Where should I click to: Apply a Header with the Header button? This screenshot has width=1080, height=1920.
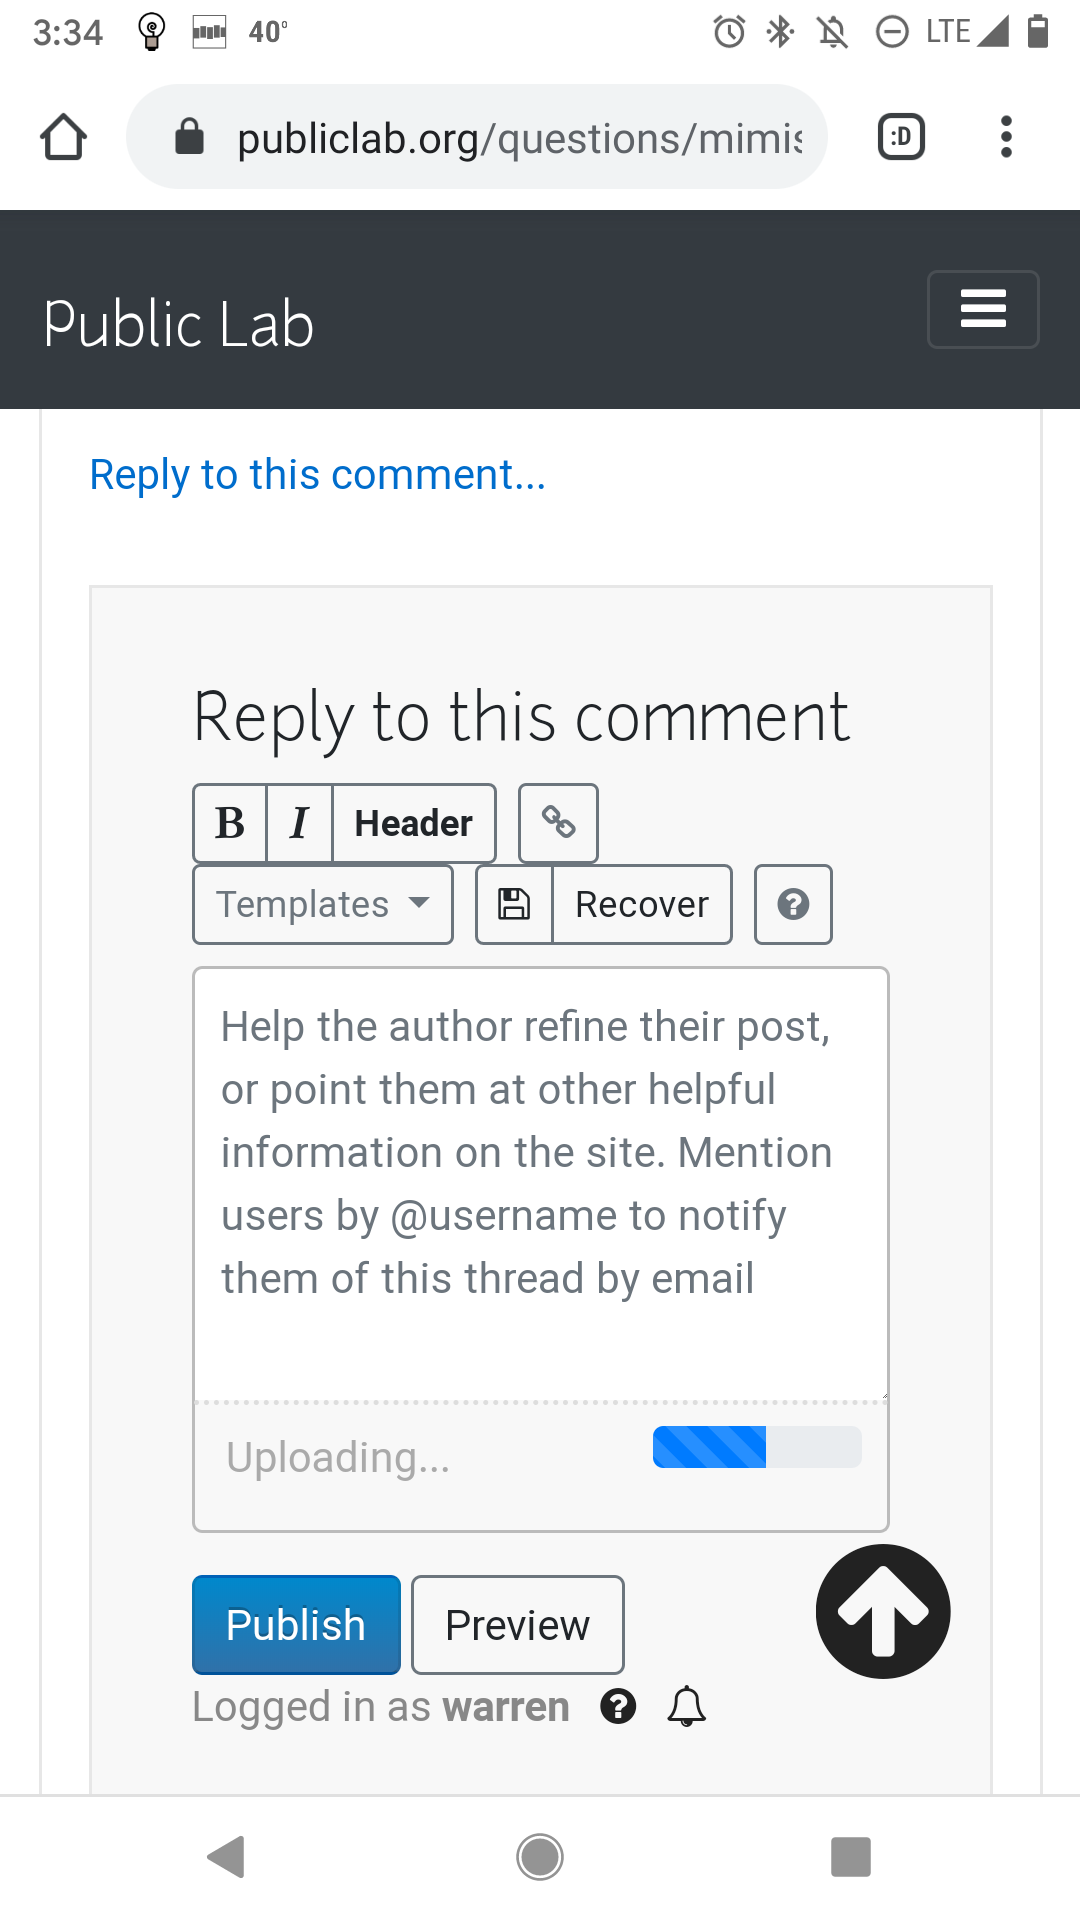pos(413,823)
